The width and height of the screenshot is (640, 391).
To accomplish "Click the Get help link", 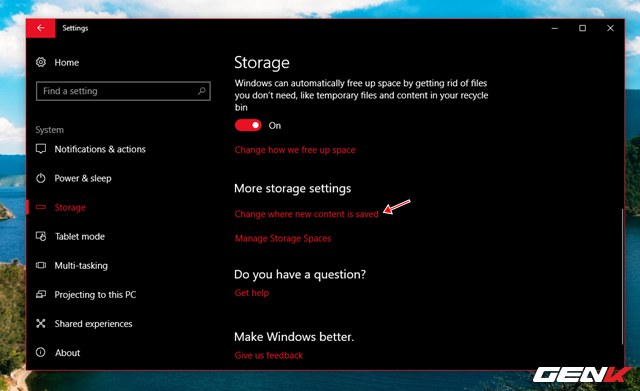I will [252, 293].
